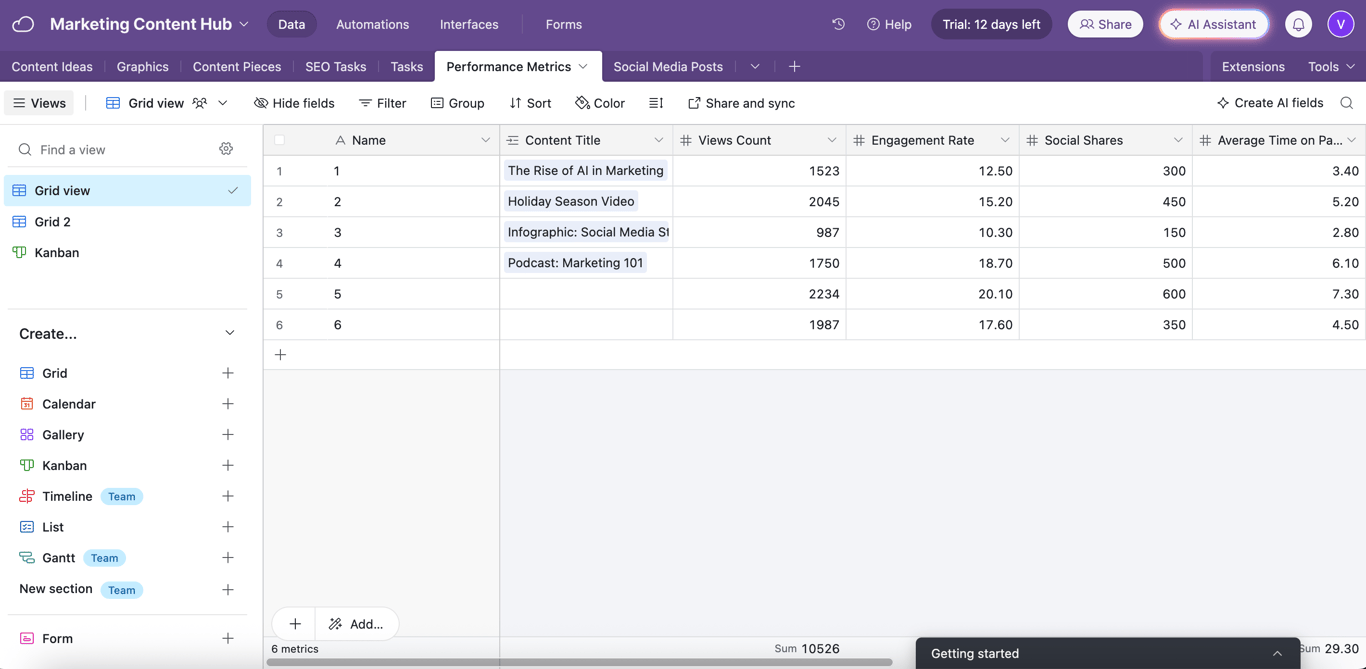Expand the hidden tables list chevron
This screenshot has width=1366, height=669.
tap(755, 66)
